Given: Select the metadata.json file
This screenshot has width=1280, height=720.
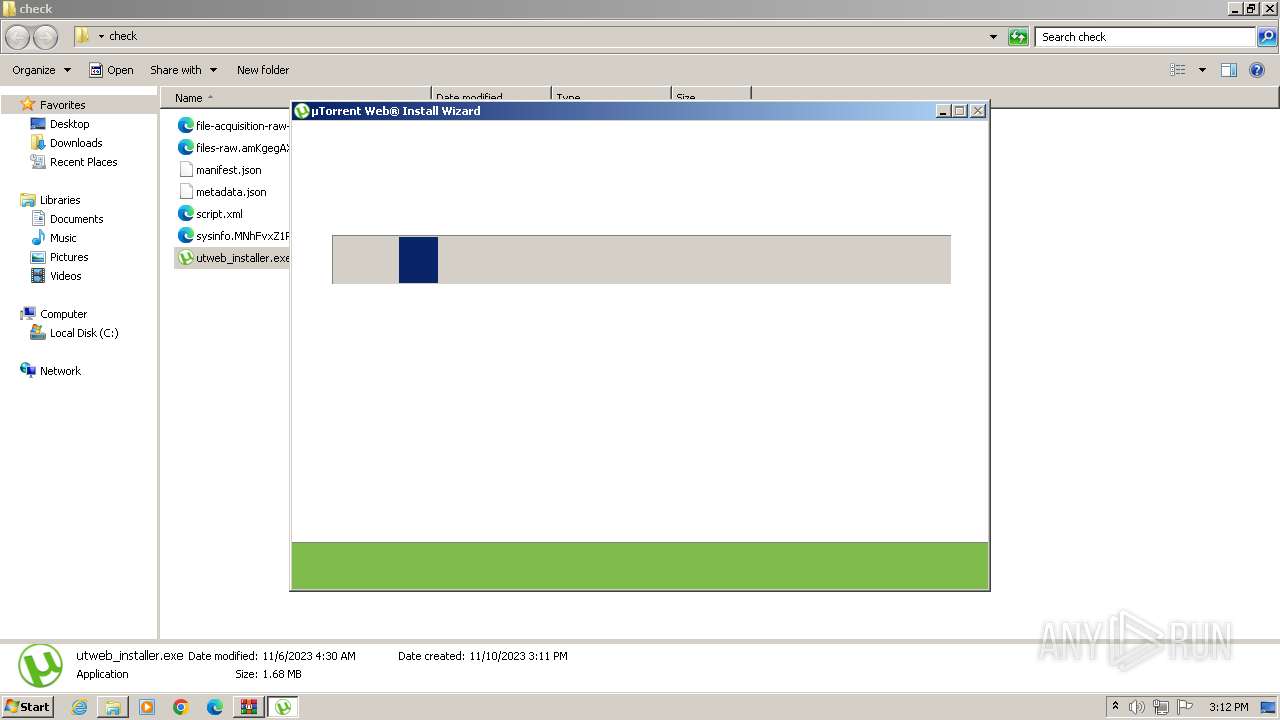Looking at the screenshot, I should (231, 192).
